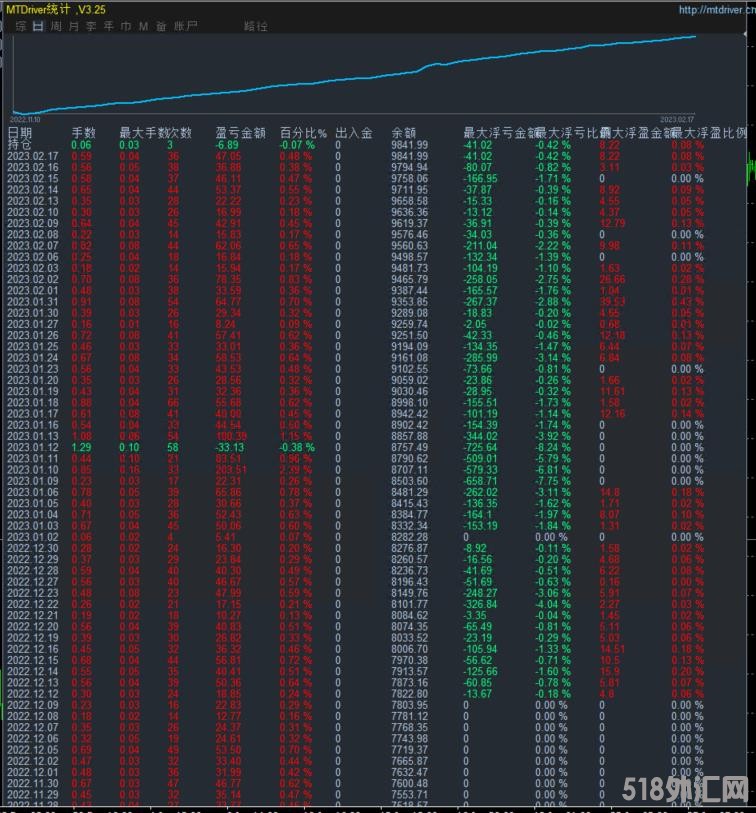This screenshot has width=756, height=813.
Task: Select the M tab in the toolbar
Action: click(x=143, y=26)
